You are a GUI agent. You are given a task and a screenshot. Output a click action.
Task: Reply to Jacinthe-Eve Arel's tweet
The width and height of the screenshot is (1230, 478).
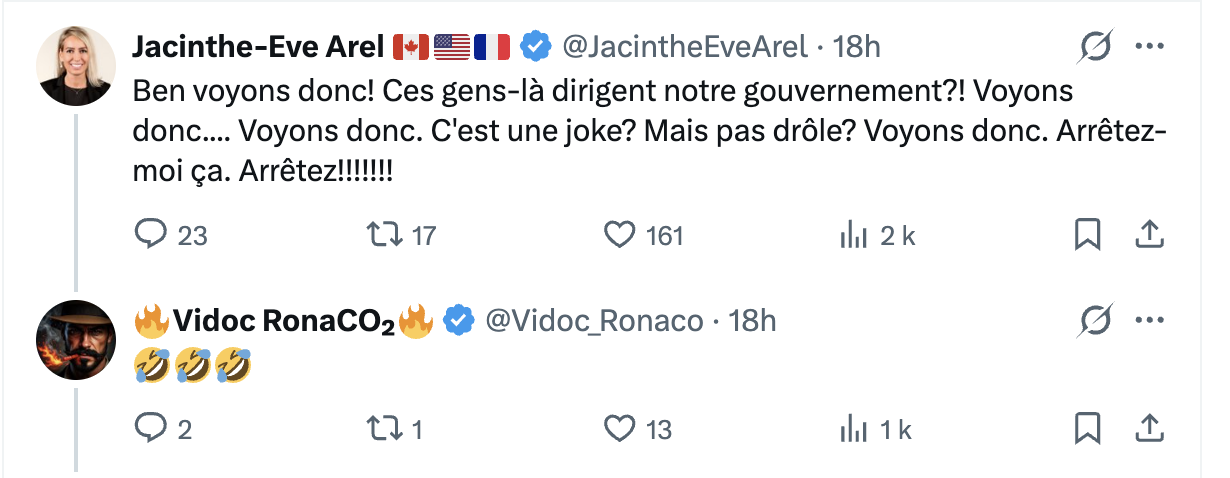coord(149,235)
